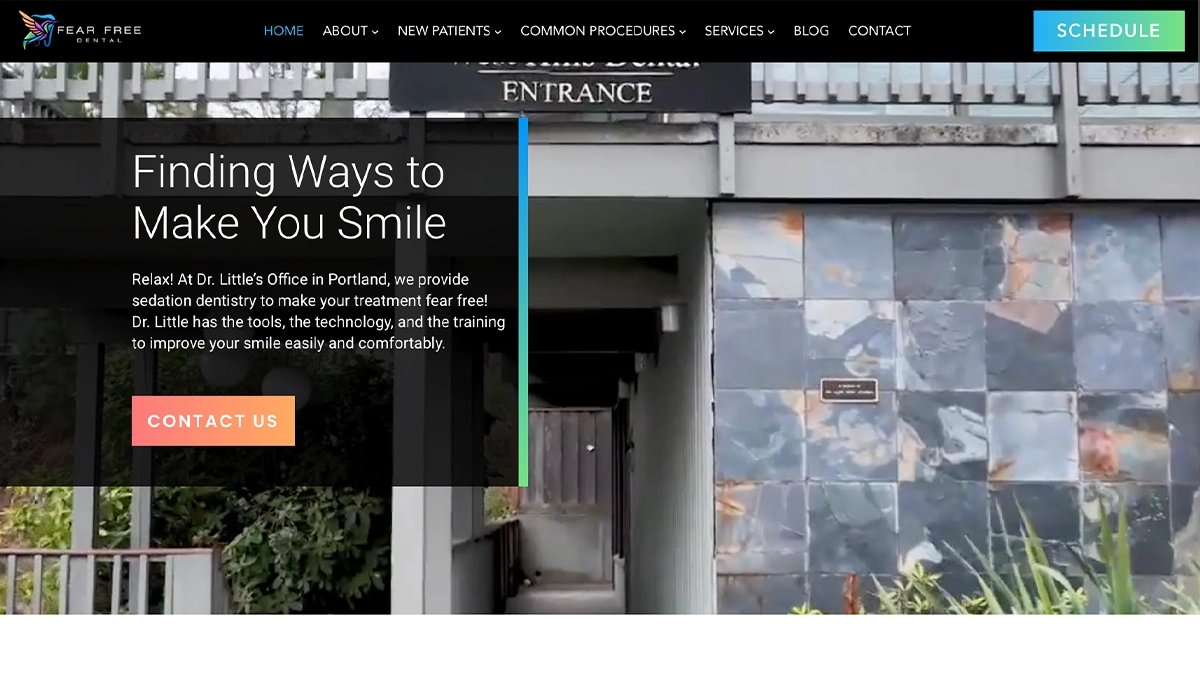Click the orange CONTACT US button
The height and width of the screenshot is (675, 1200).
[x=213, y=421]
